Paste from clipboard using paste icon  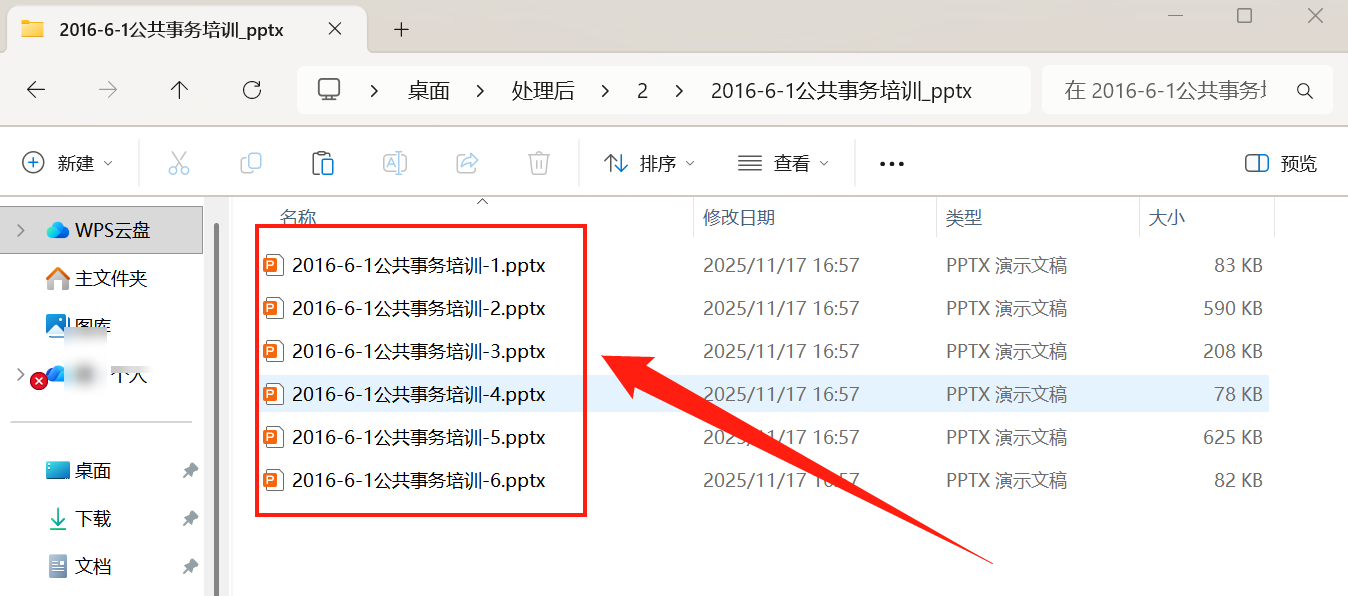(322, 162)
